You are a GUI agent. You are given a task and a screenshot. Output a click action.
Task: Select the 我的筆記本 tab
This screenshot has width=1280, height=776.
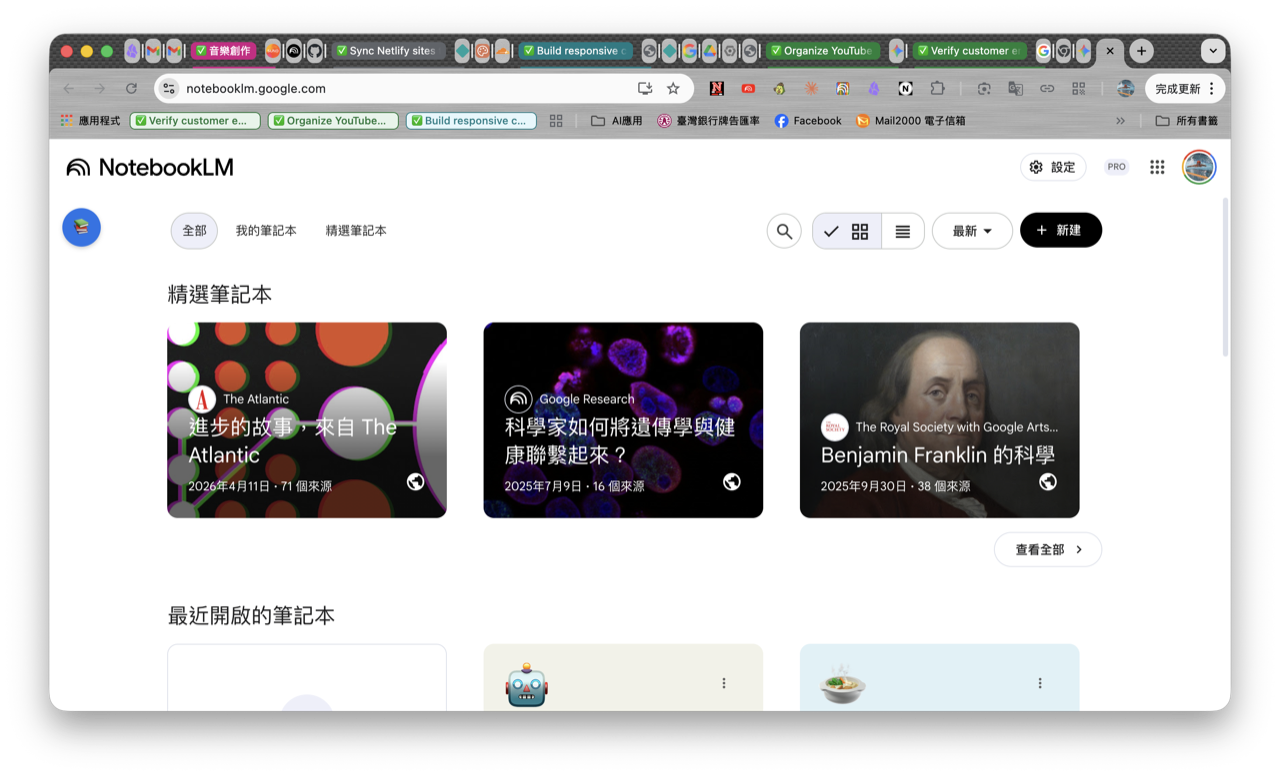tap(266, 230)
